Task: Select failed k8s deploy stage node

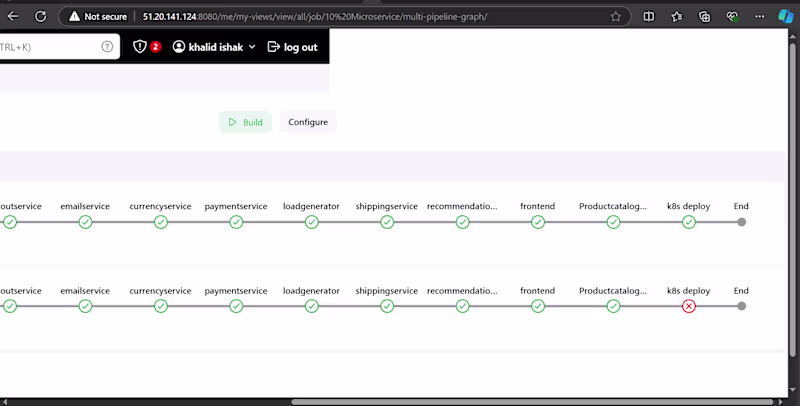Action: 689,306
